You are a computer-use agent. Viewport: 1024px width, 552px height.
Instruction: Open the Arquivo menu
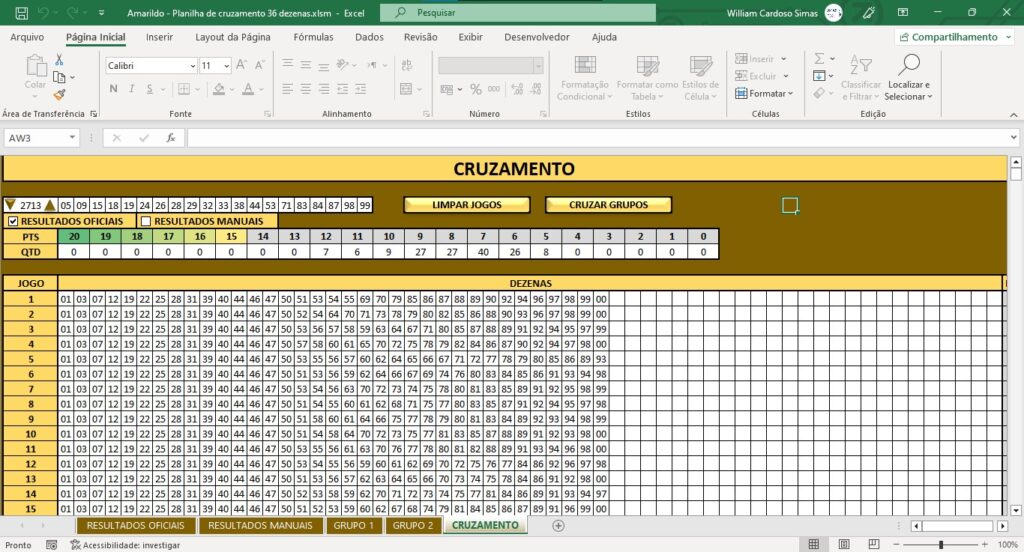click(x=27, y=37)
